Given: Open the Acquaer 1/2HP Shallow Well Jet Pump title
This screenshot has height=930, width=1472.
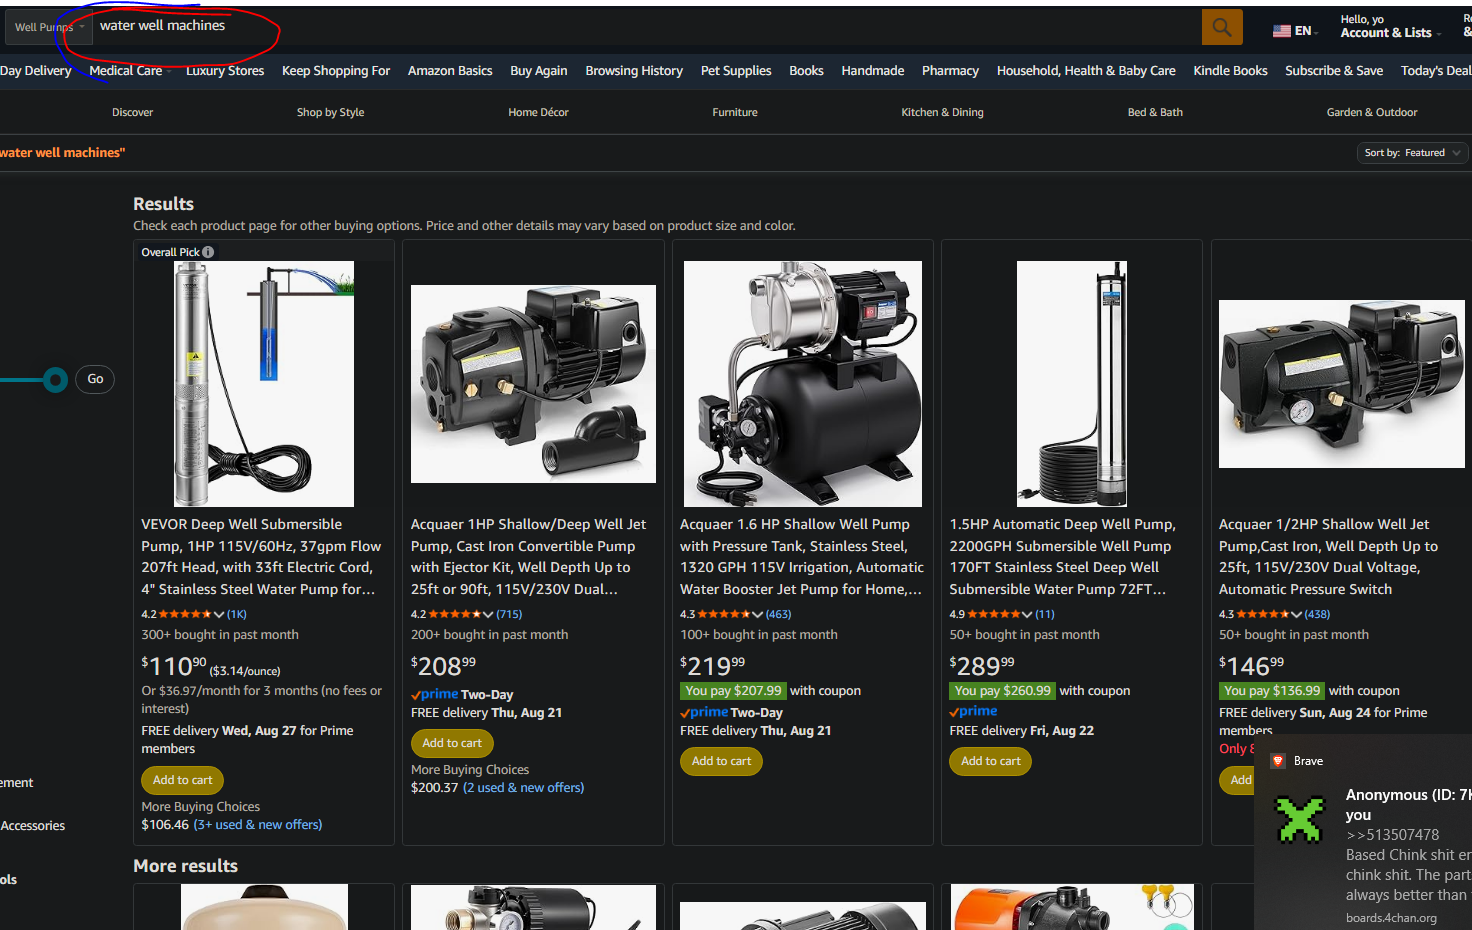Looking at the screenshot, I should pos(1329,557).
